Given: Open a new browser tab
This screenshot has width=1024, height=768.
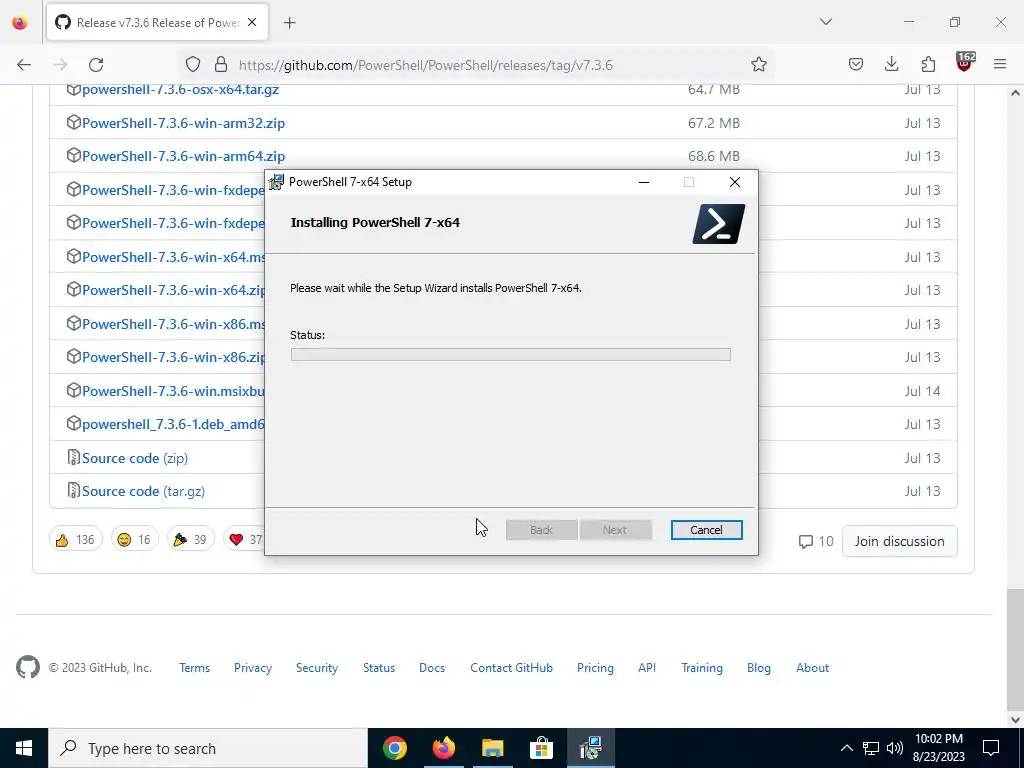Looking at the screenshot, I should click(x=290, y=23).
